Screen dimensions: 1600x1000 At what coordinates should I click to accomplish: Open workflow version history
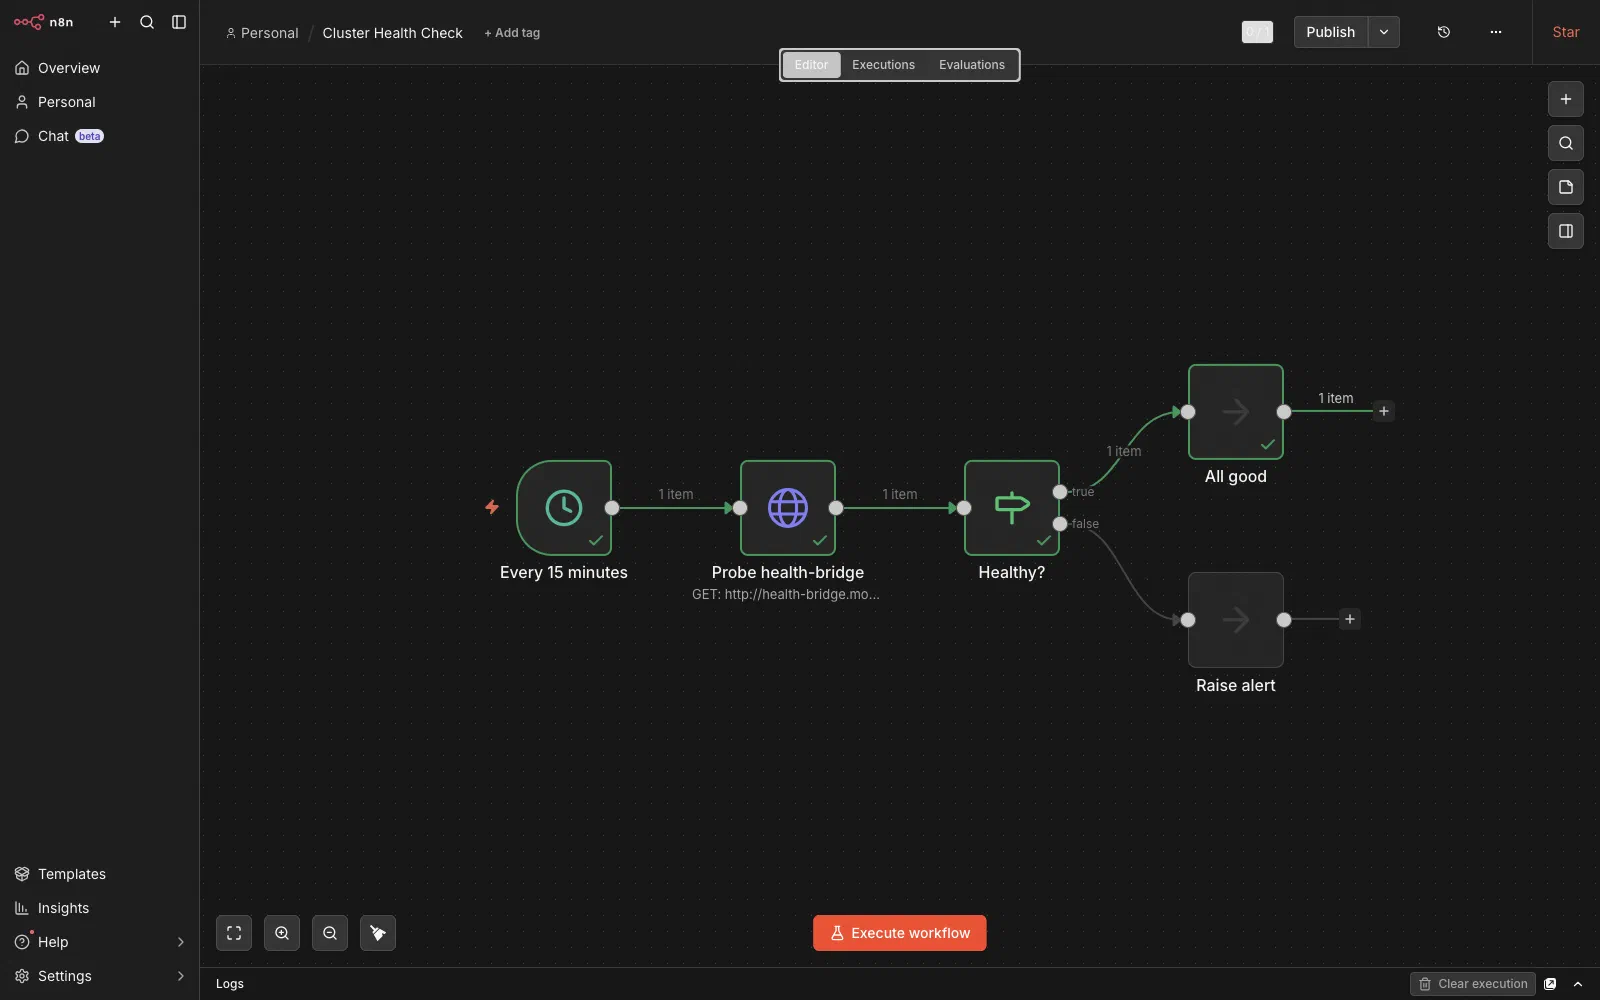pos(1444,32)
